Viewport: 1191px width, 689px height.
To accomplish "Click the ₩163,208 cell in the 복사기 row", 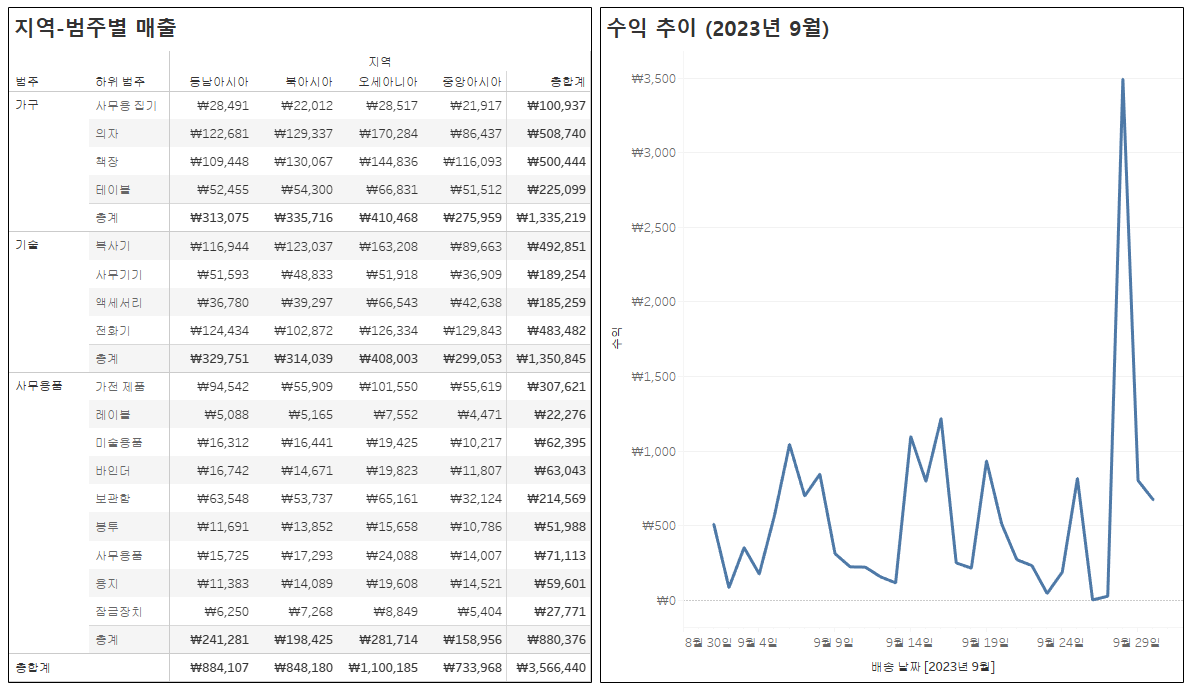I will tap(388, 246).
